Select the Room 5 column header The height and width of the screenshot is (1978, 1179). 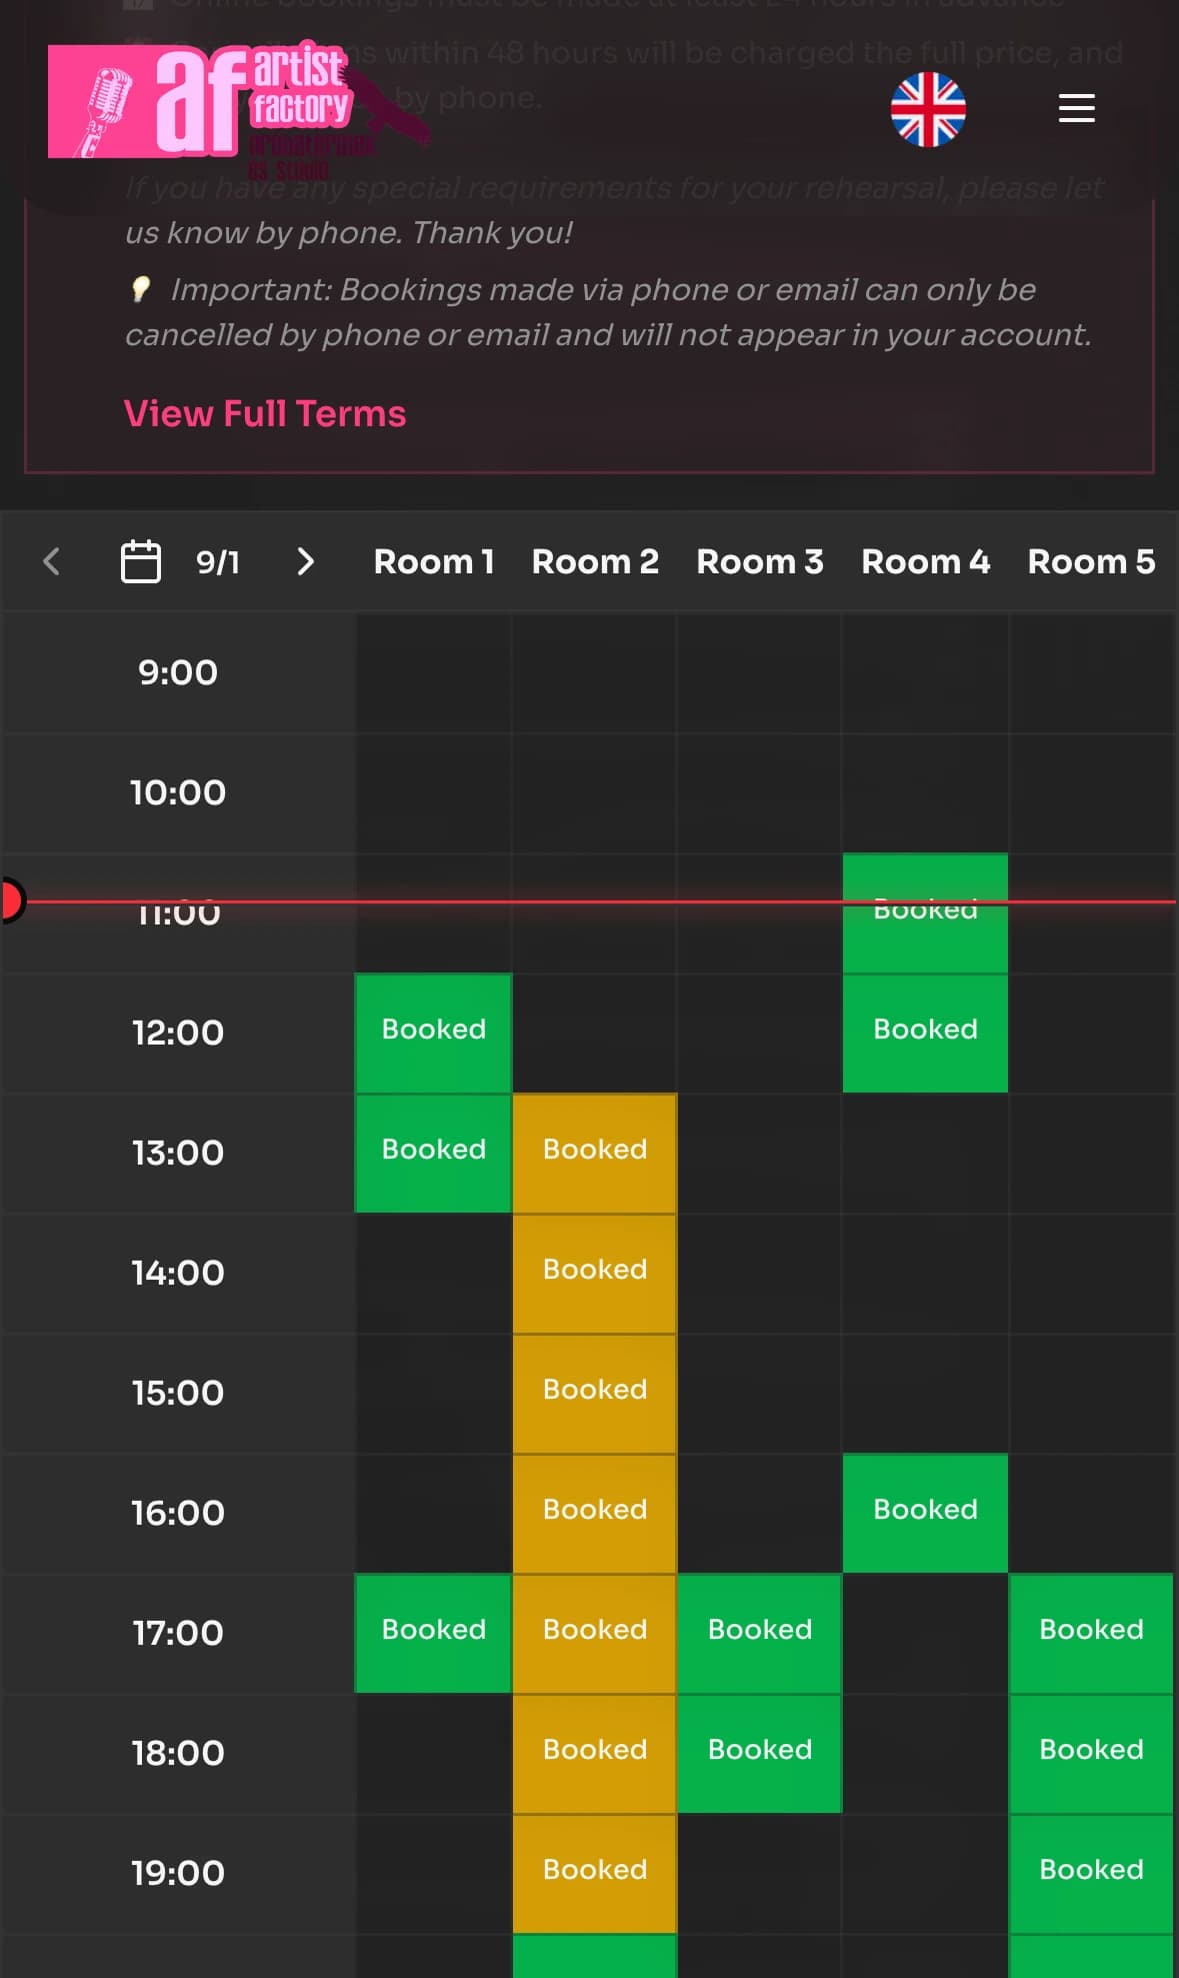click(x=1091, y=561)
